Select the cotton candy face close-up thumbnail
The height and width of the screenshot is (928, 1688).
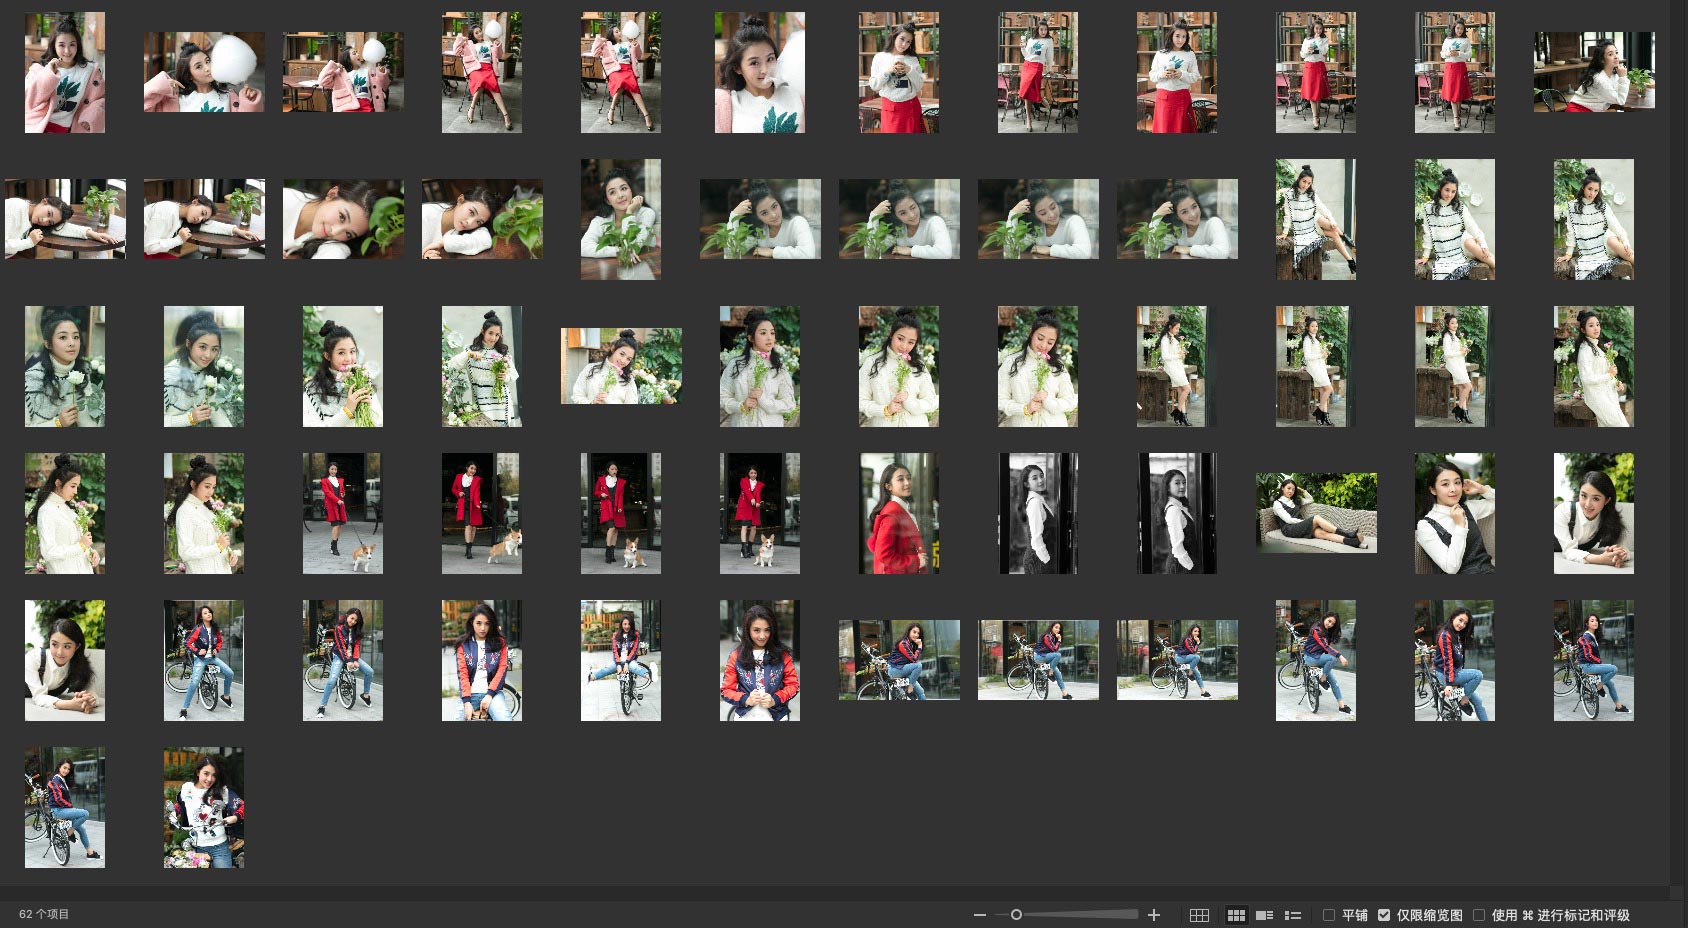760,72
